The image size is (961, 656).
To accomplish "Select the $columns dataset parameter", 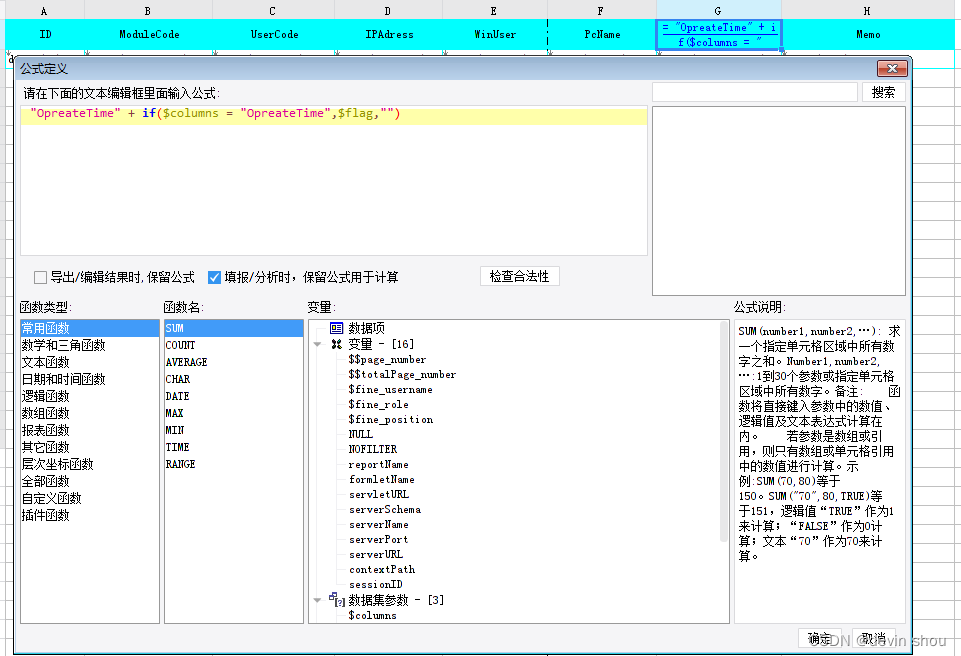I will click(372, 615).
